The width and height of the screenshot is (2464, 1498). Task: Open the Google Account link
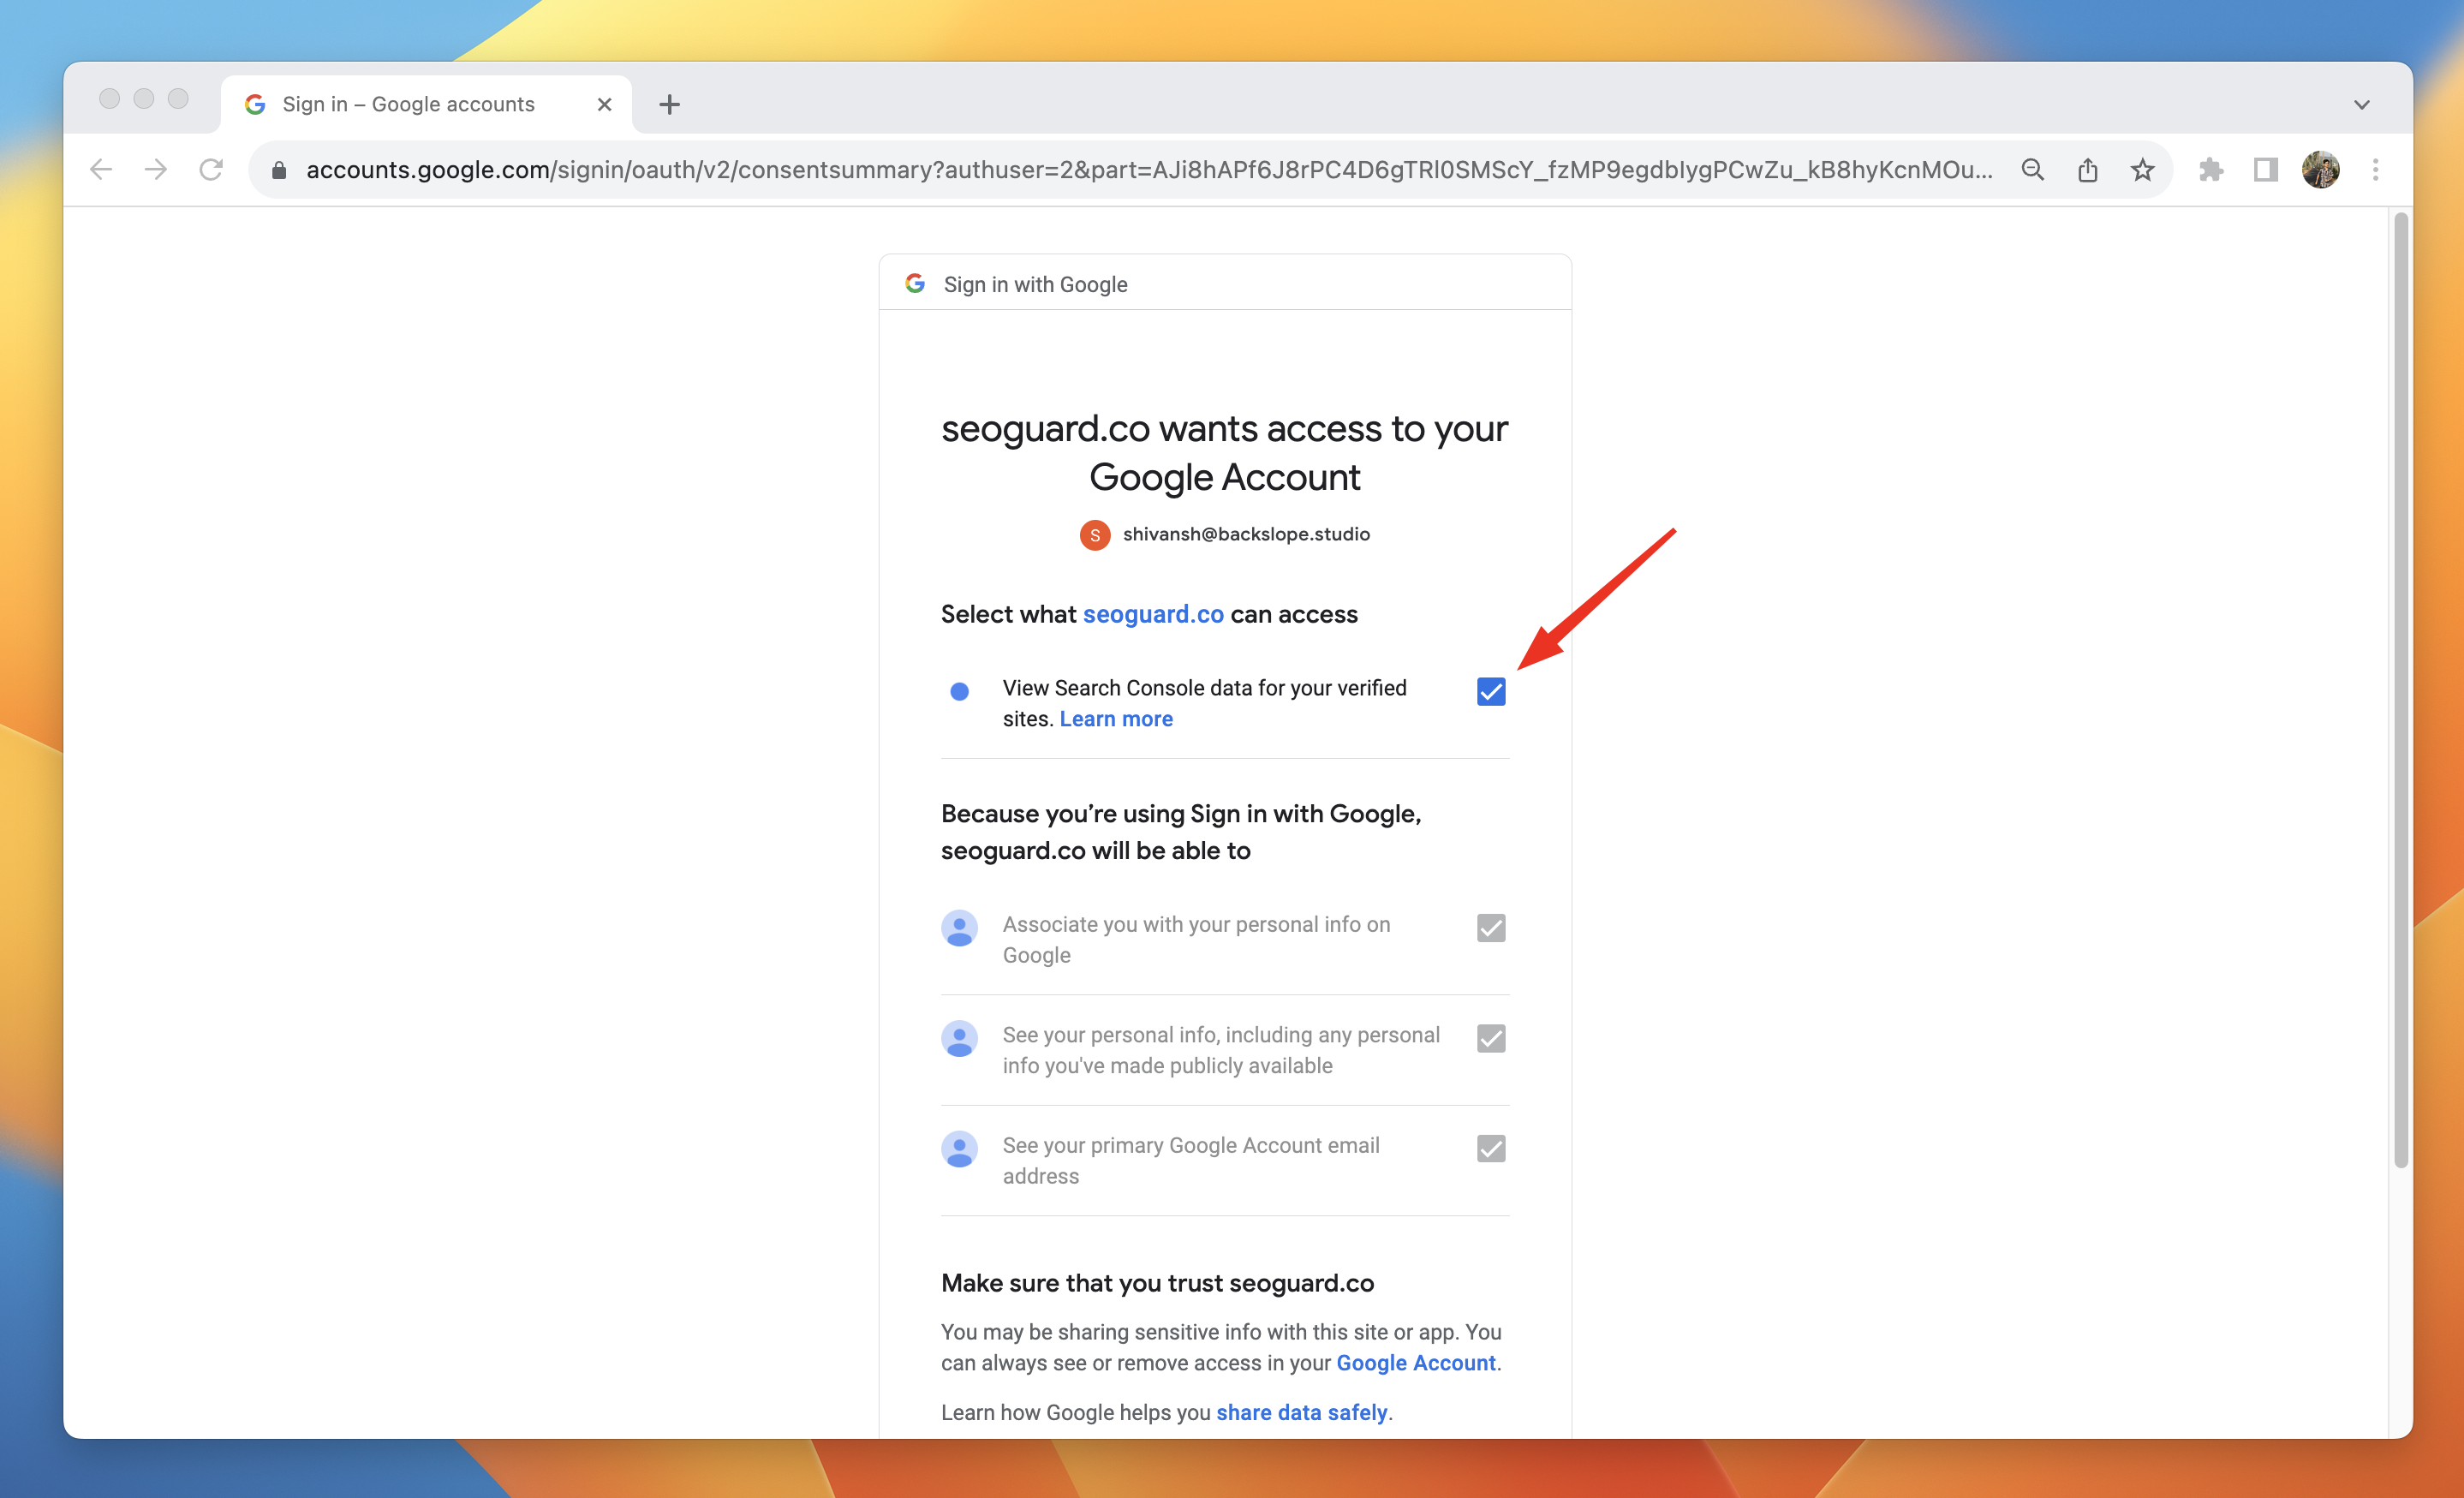1415,1363
